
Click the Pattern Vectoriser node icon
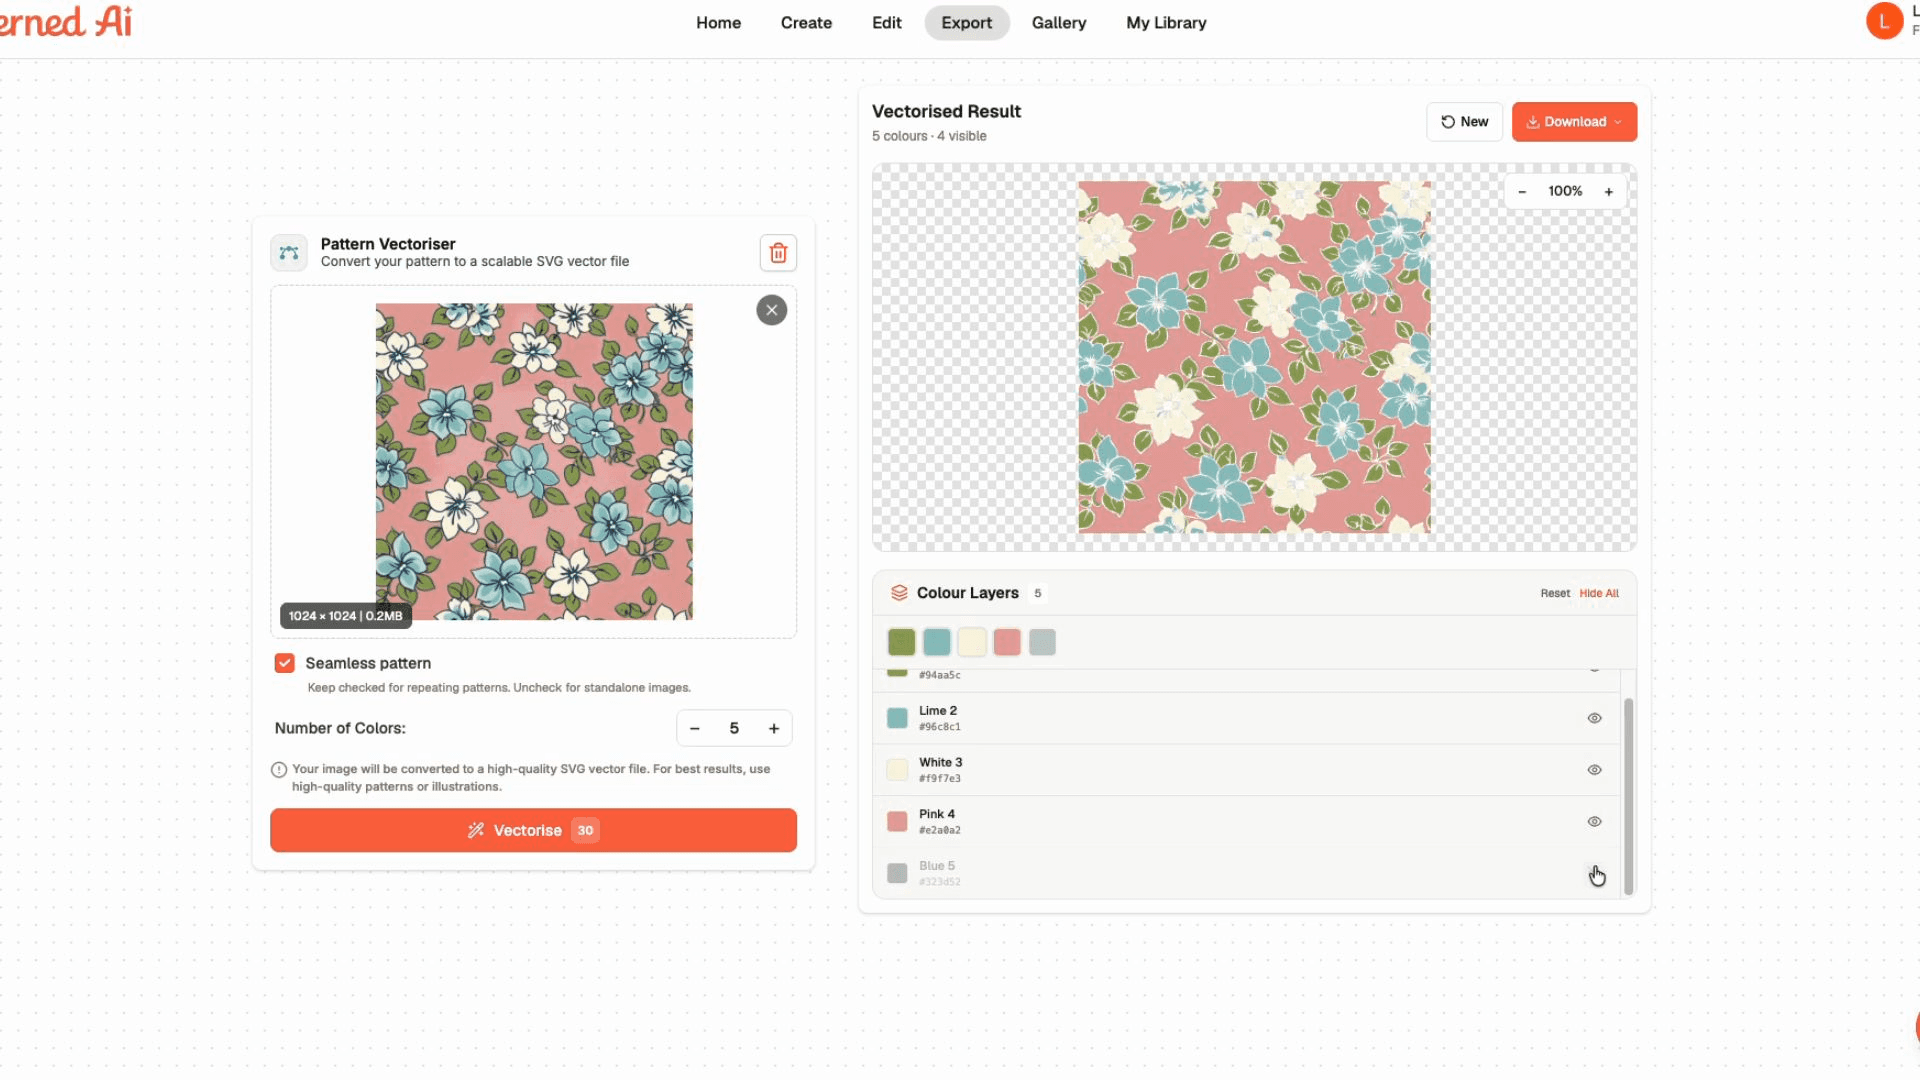[x=289, y=253]
